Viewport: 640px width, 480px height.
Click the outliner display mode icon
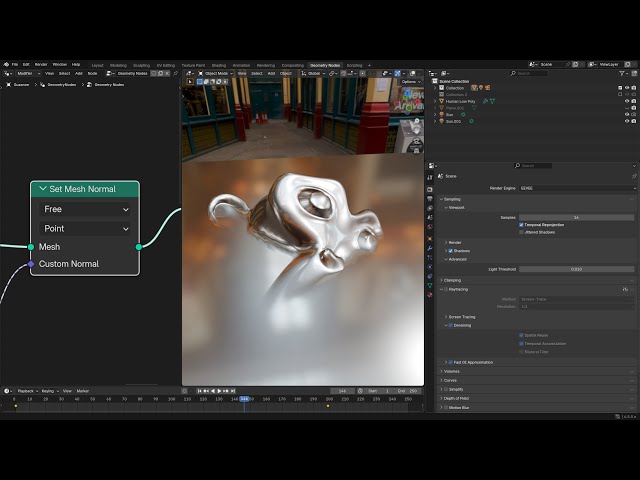445,73
